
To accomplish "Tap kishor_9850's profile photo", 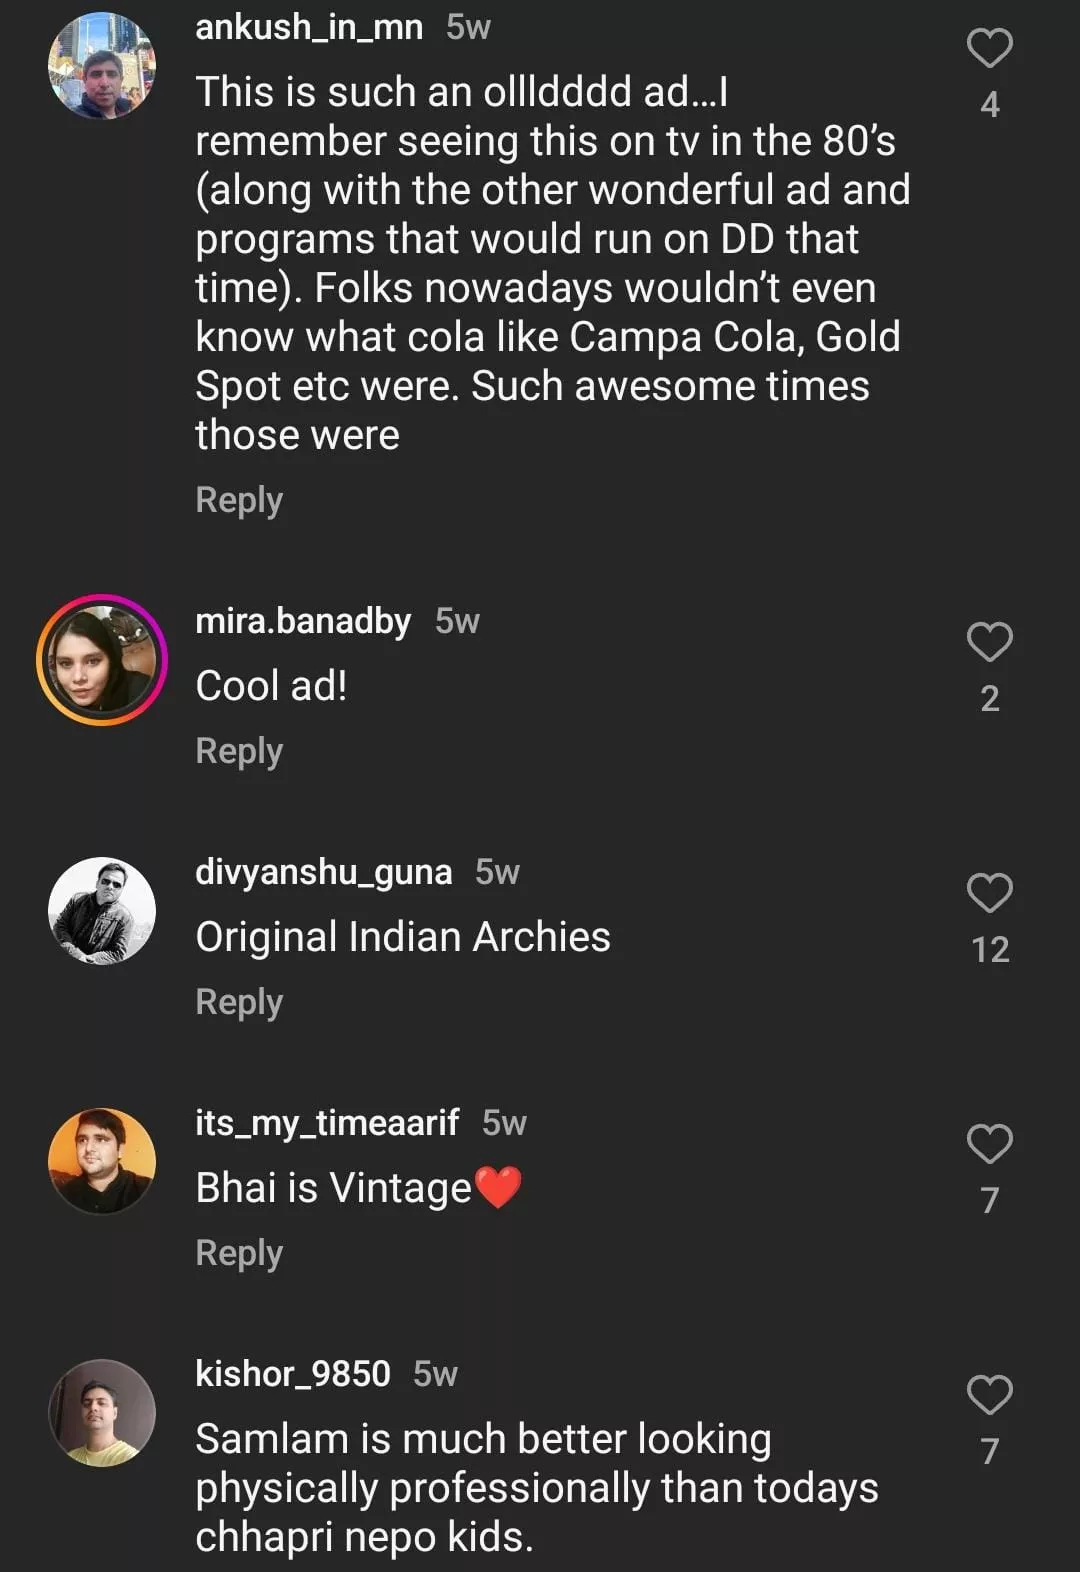I will 102,1413.
